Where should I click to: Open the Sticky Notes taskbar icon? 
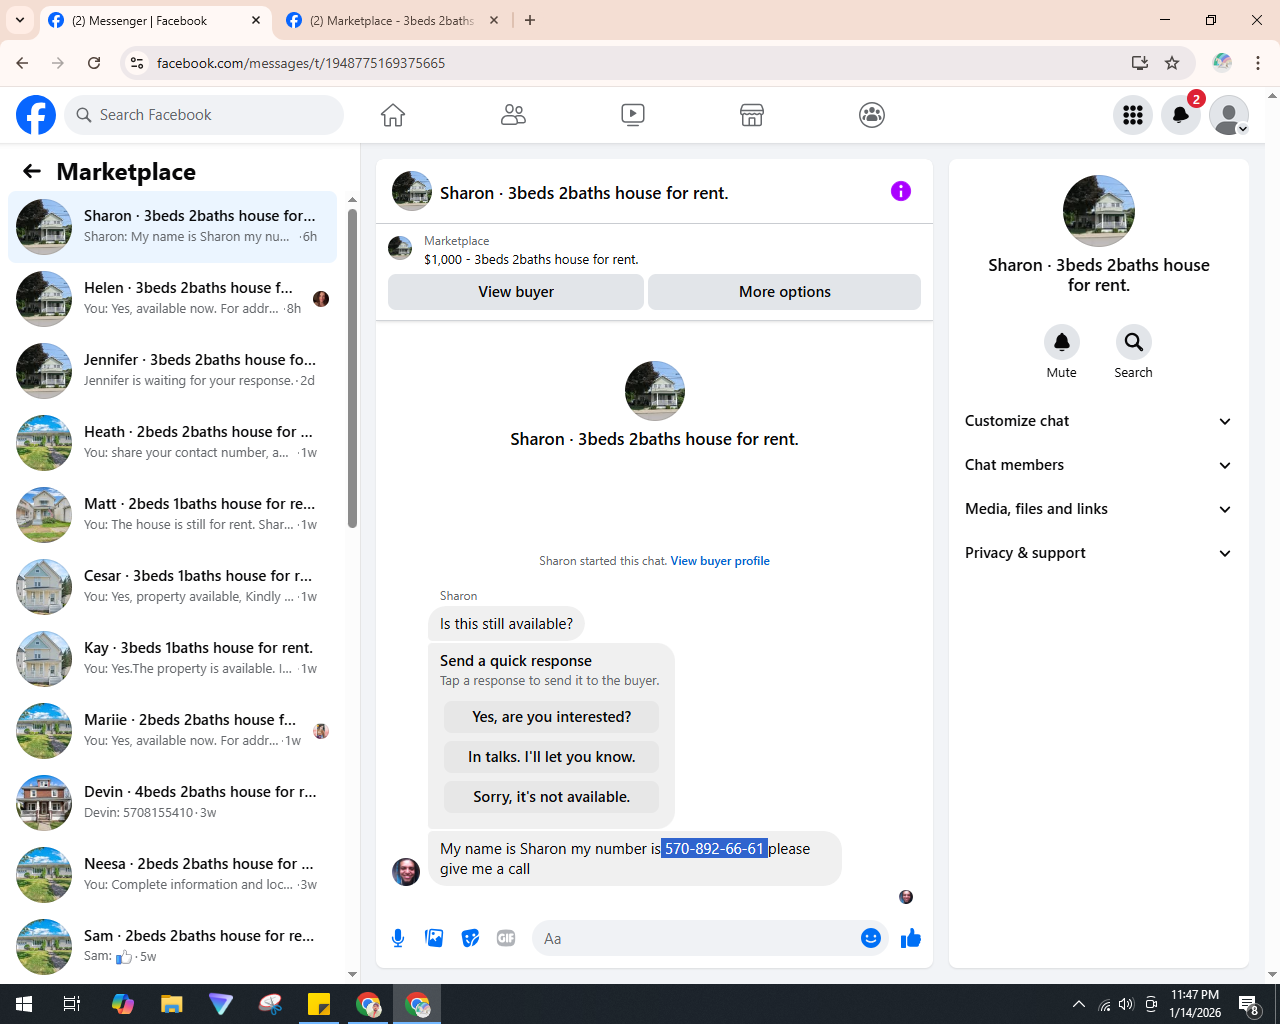coord(319,1004)
